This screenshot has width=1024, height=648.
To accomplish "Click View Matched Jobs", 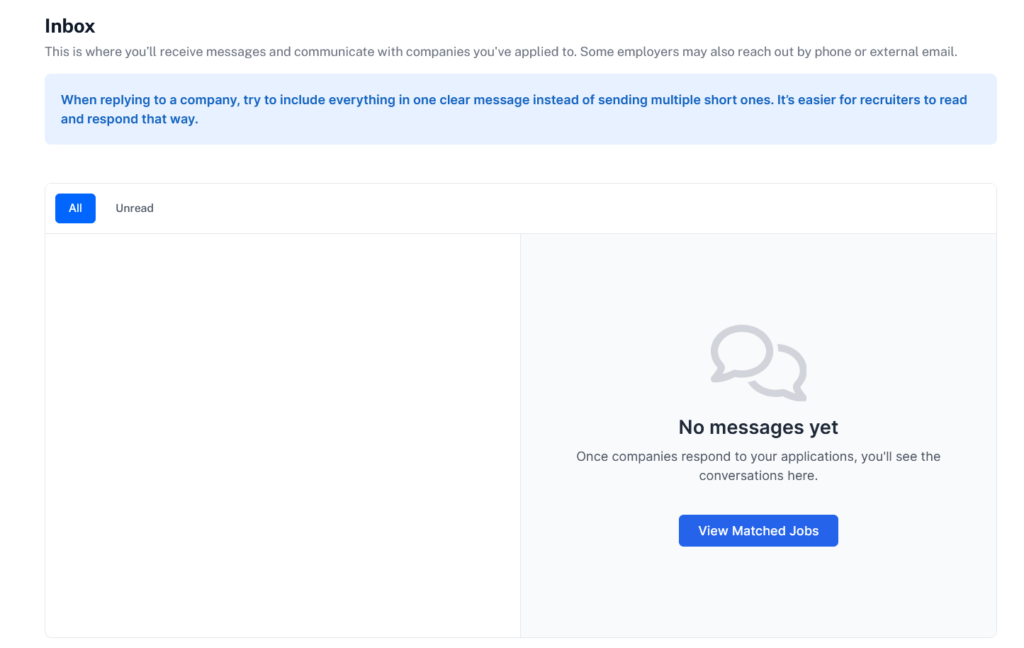I will click(x=757, y=530).
